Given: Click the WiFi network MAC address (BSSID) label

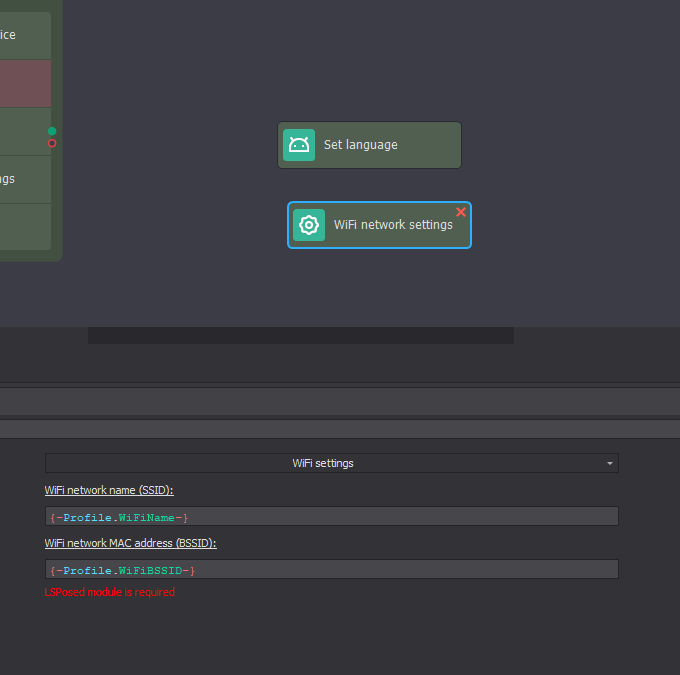Looking at the screenshot, I should coord(131,543).
